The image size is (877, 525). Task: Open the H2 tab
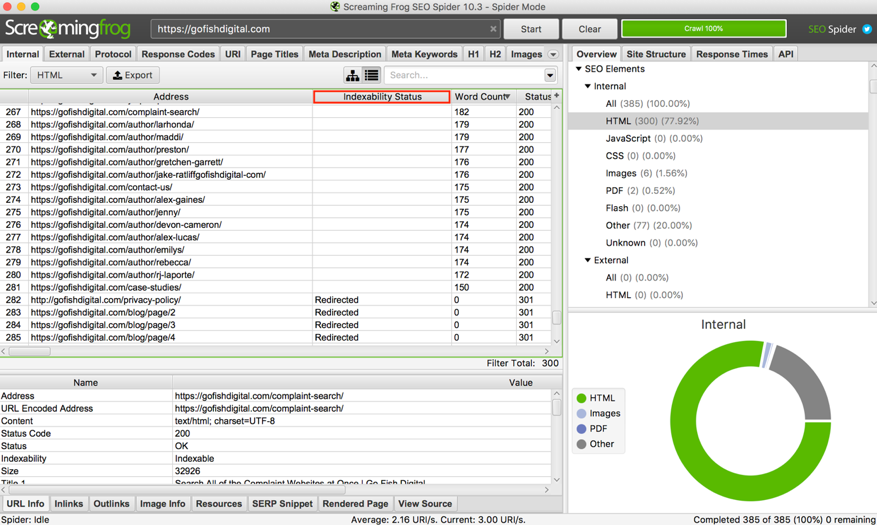pos(495,54)
